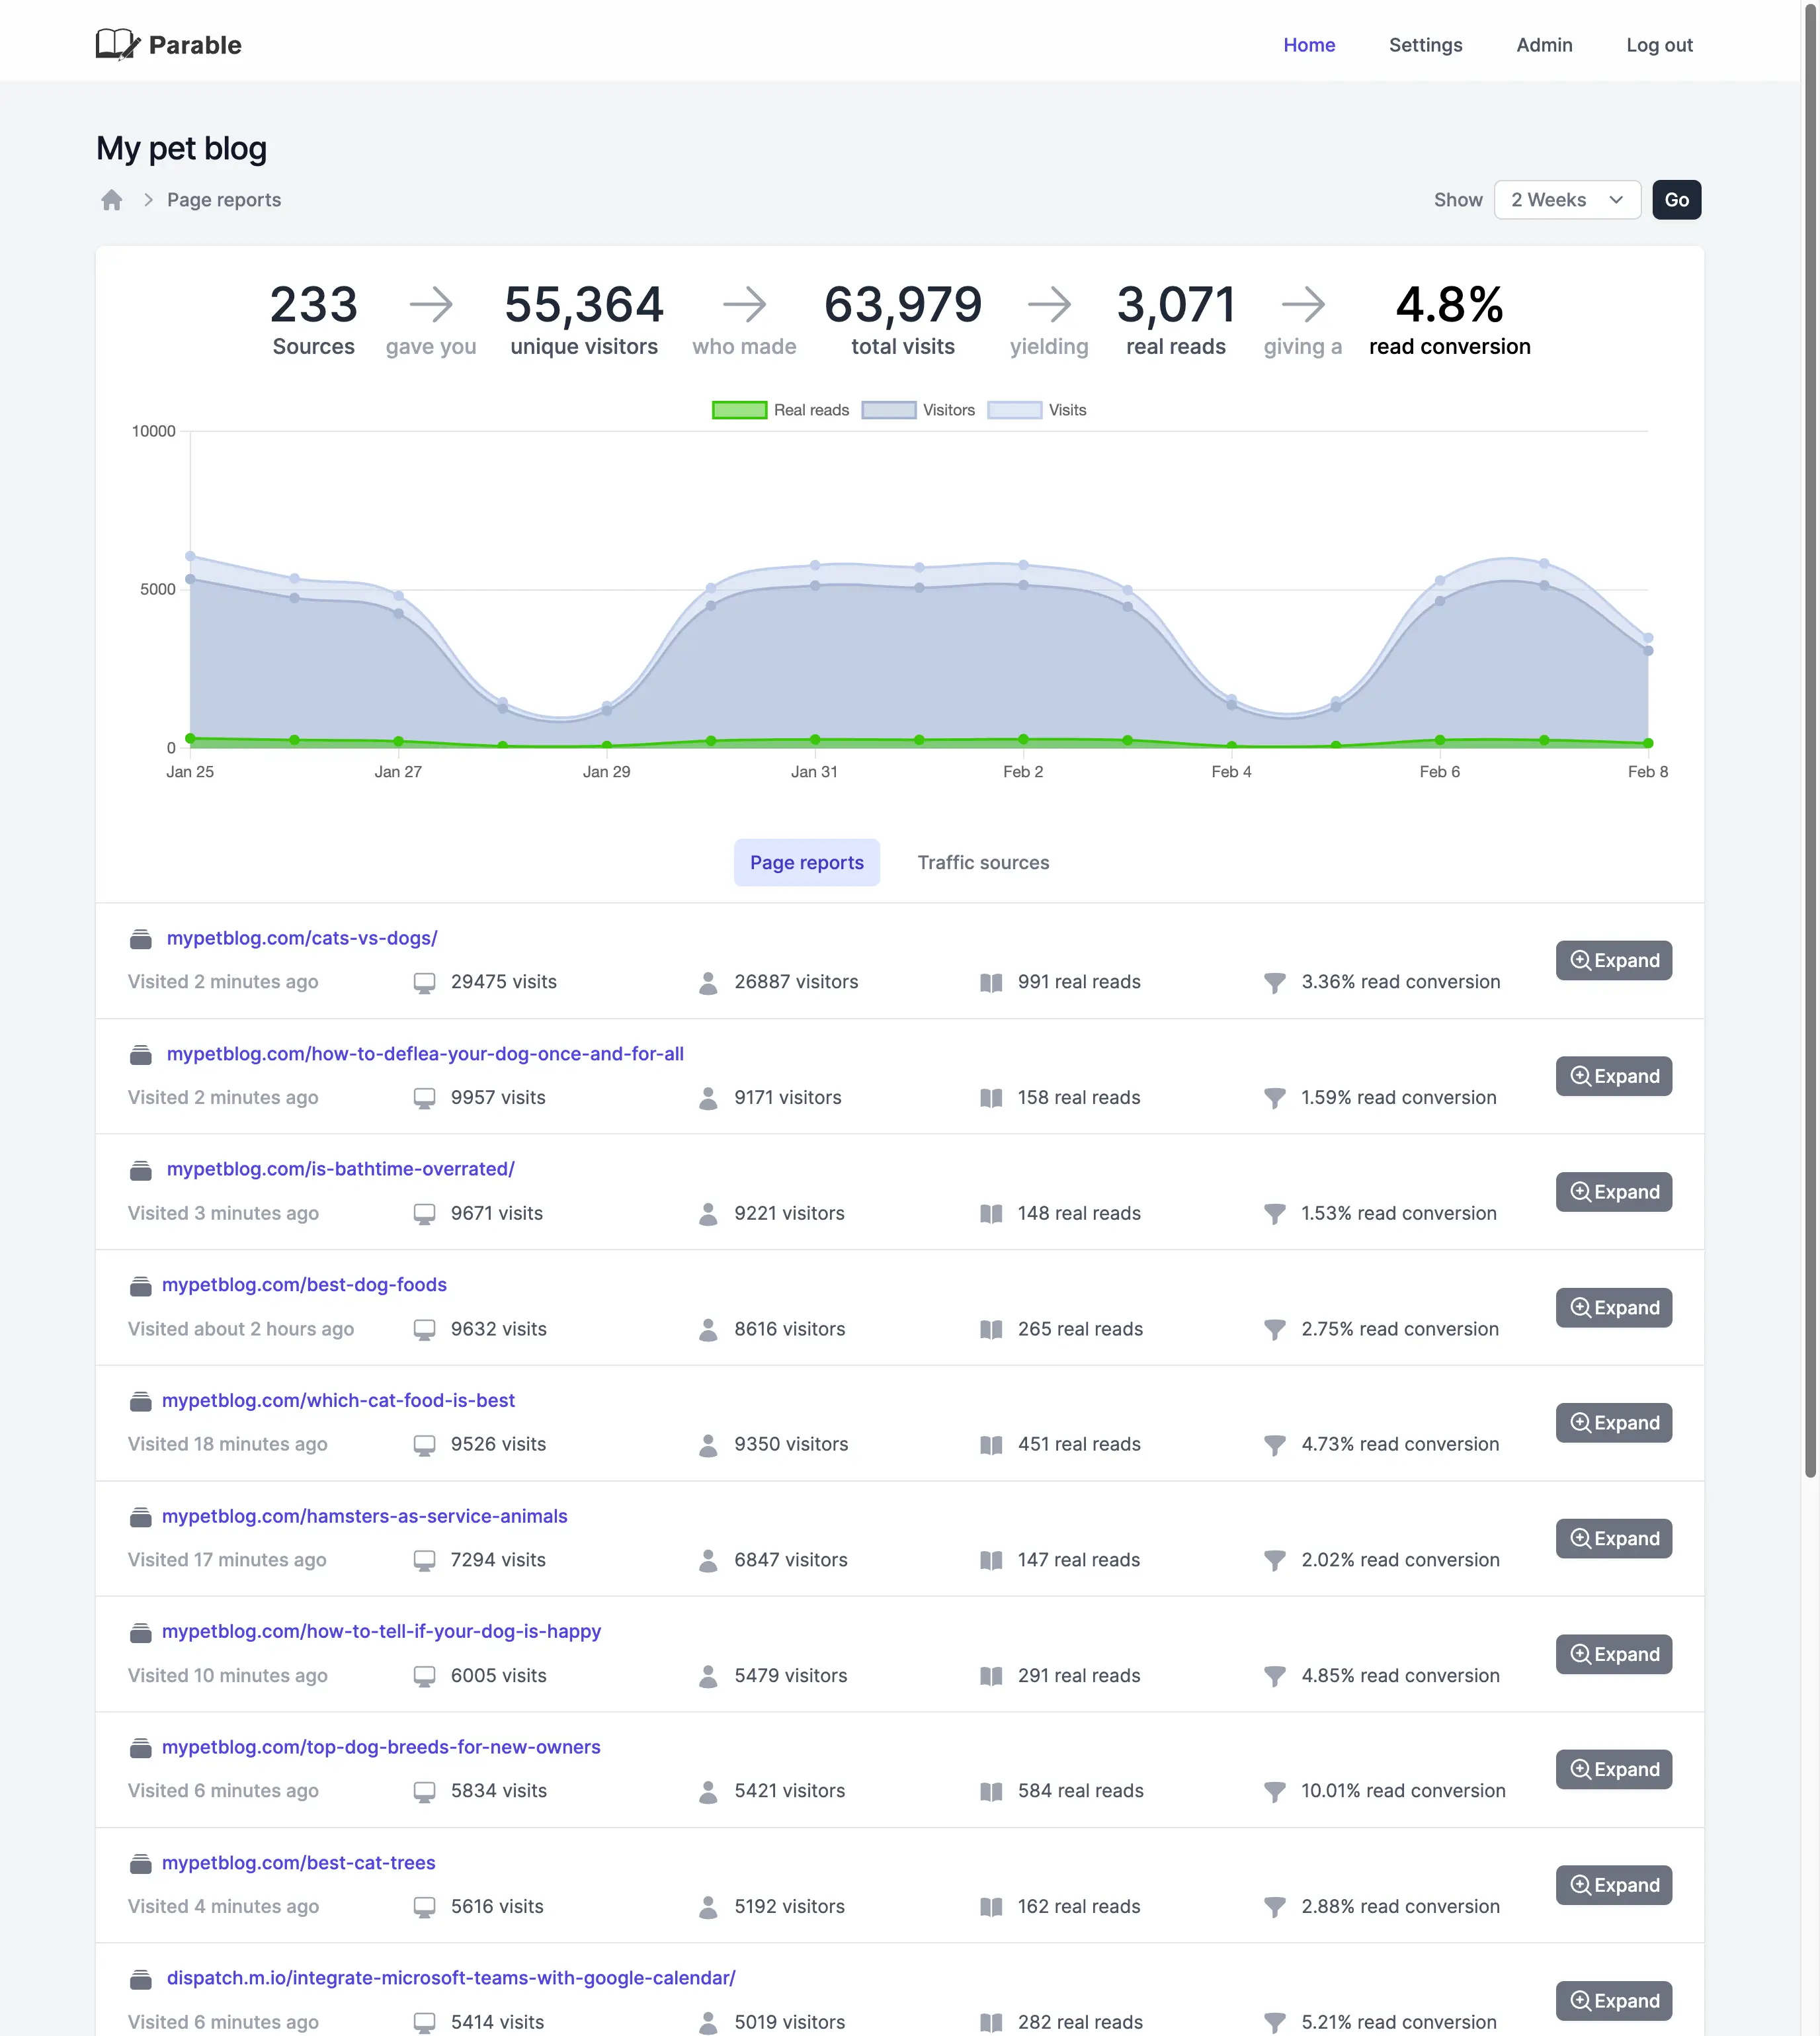1820x2036 pixels.
Task: Toggle the Real reads legend item
Action: click(810, 410)
